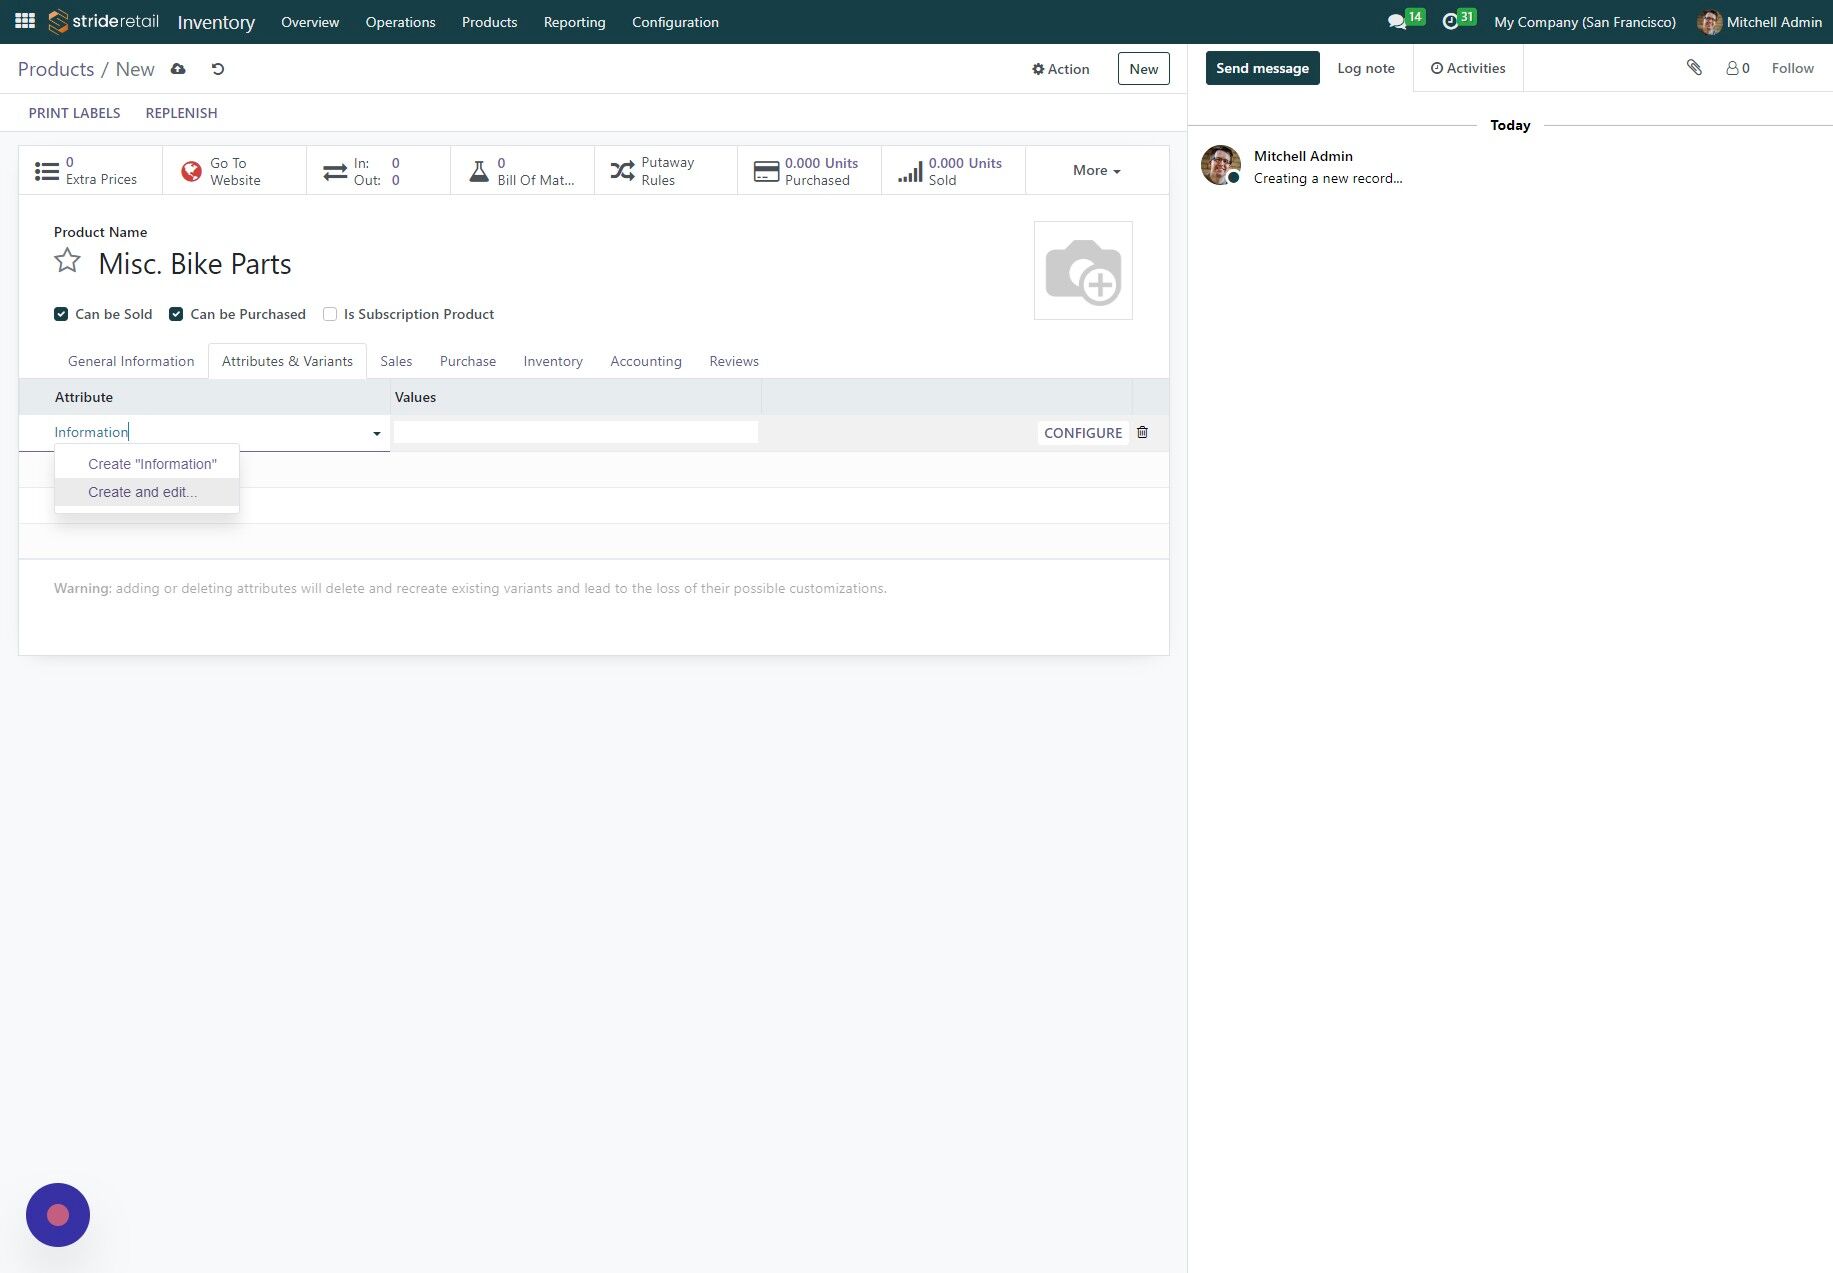The width and height of the screenshot is (1833, 1273).
Task: Switch to Inventory tab
Action: (x=553, y=361)
